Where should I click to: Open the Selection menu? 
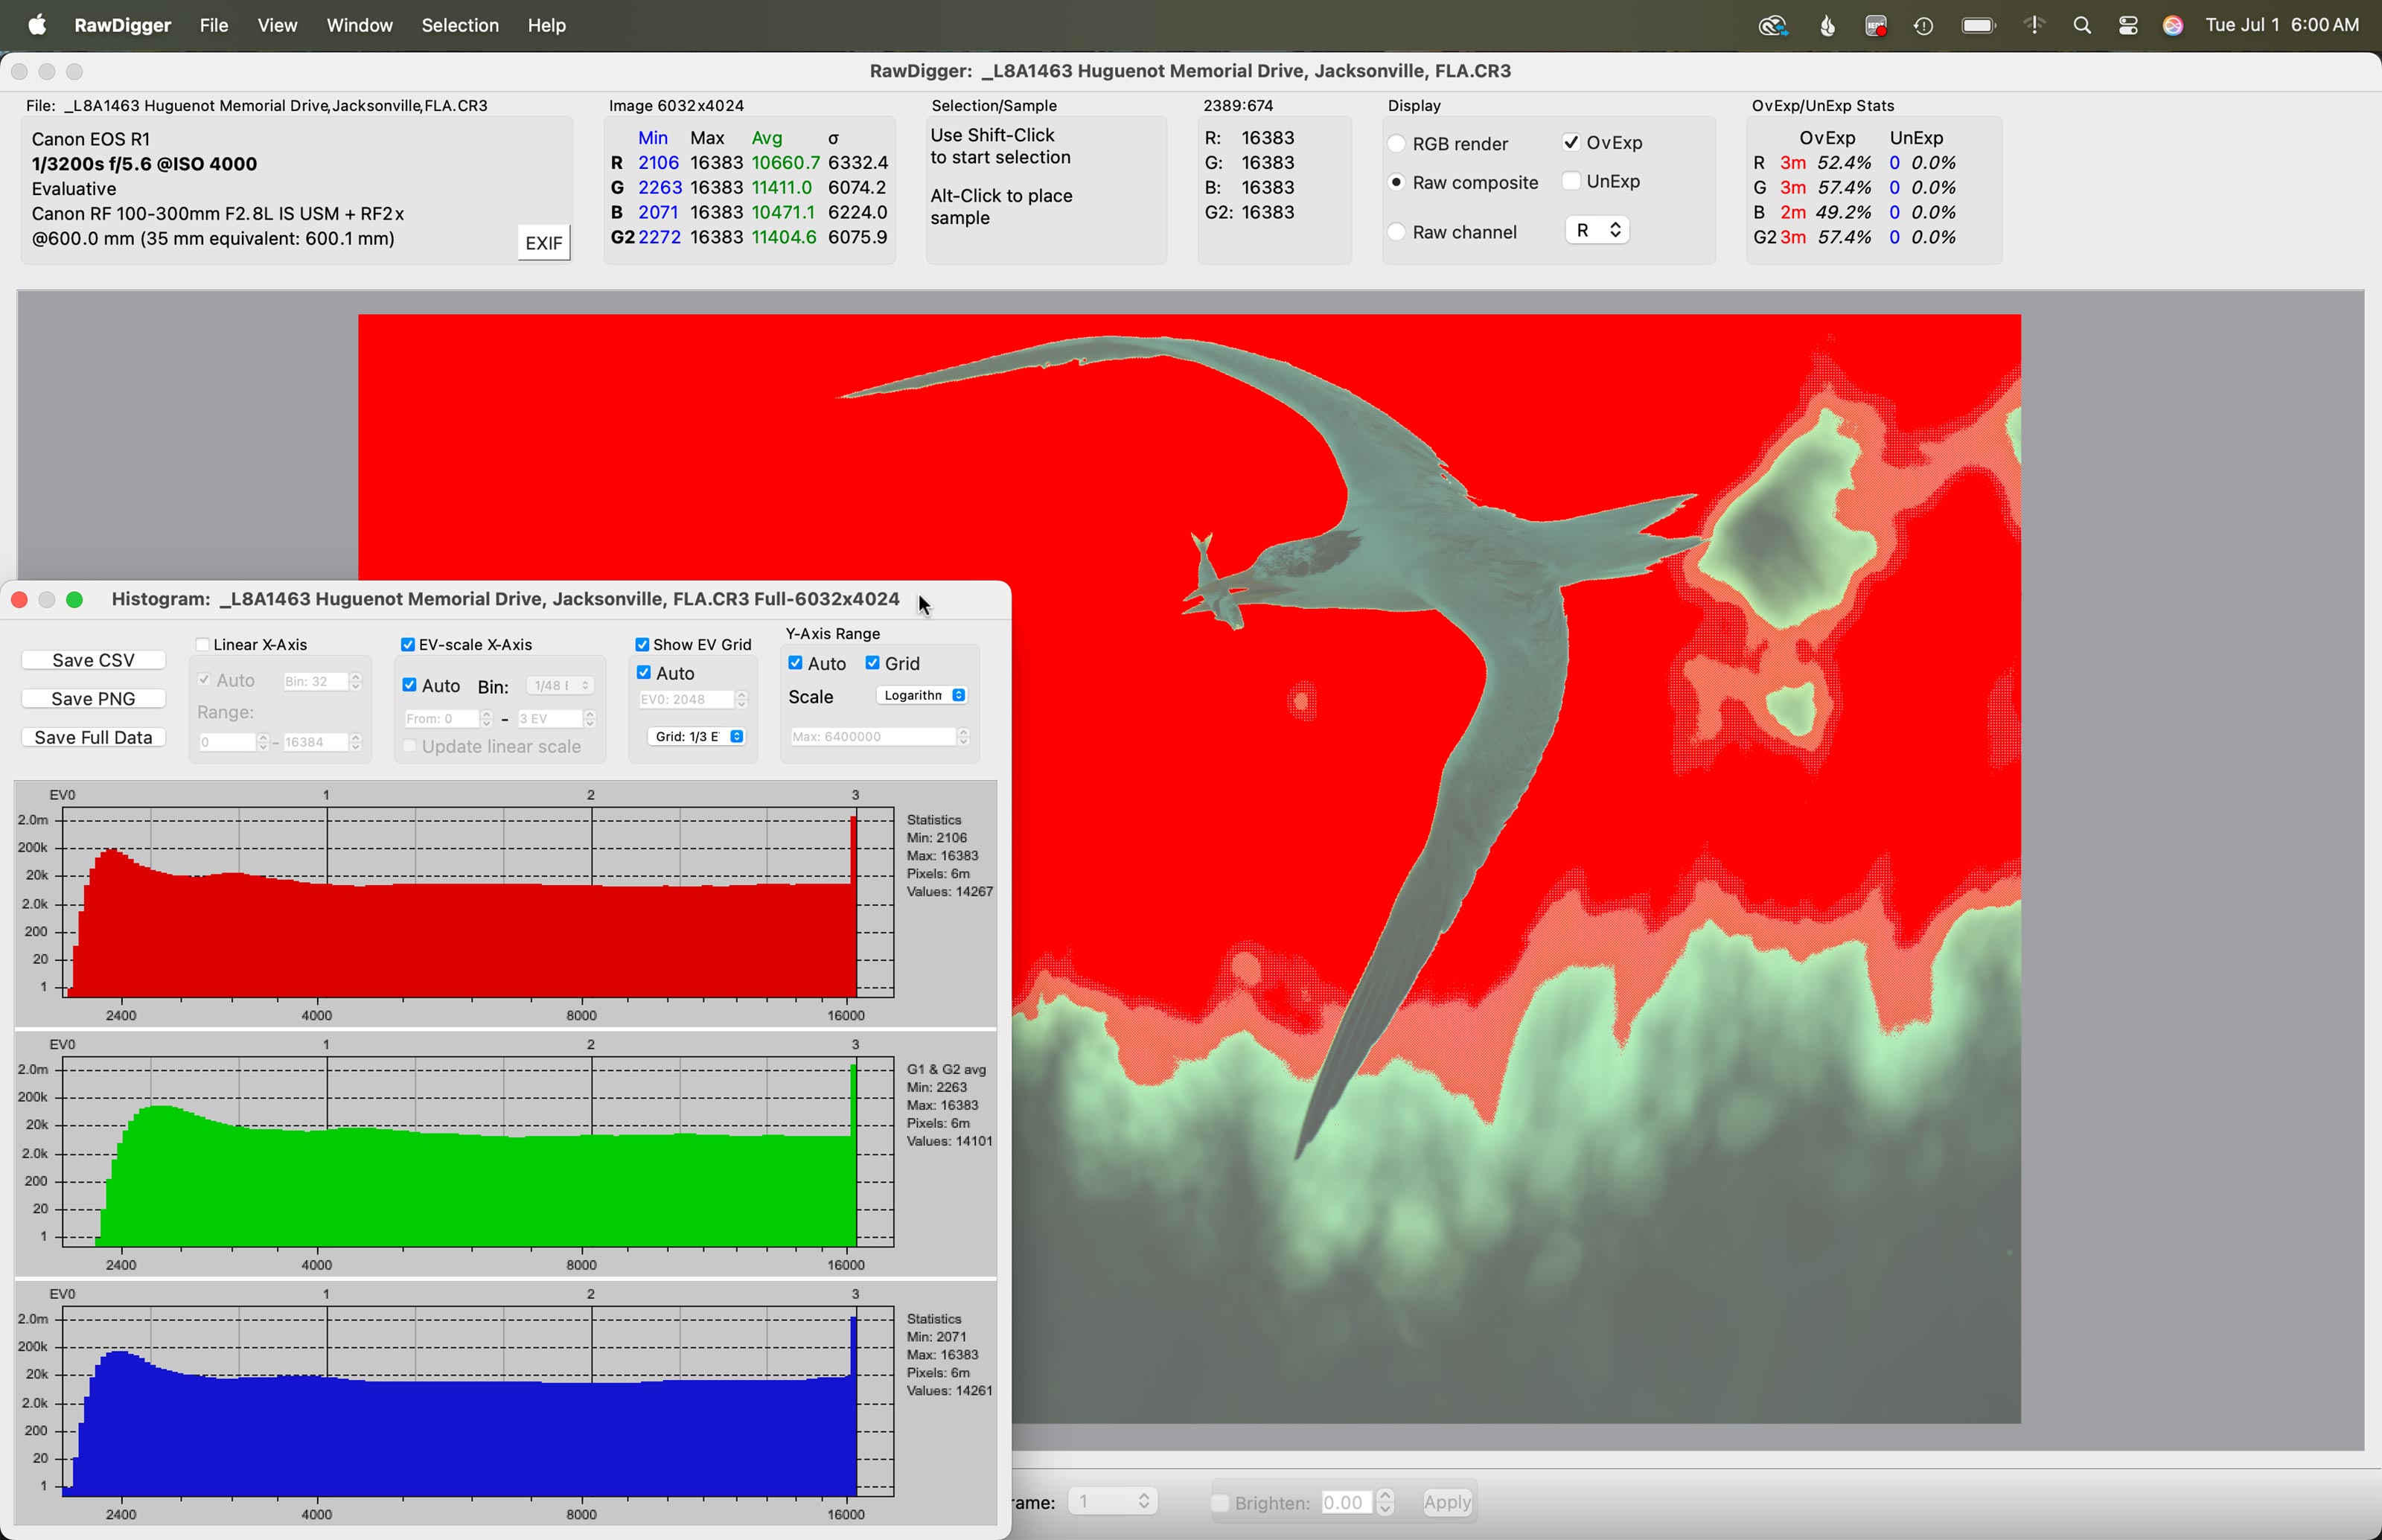[460, 26]
